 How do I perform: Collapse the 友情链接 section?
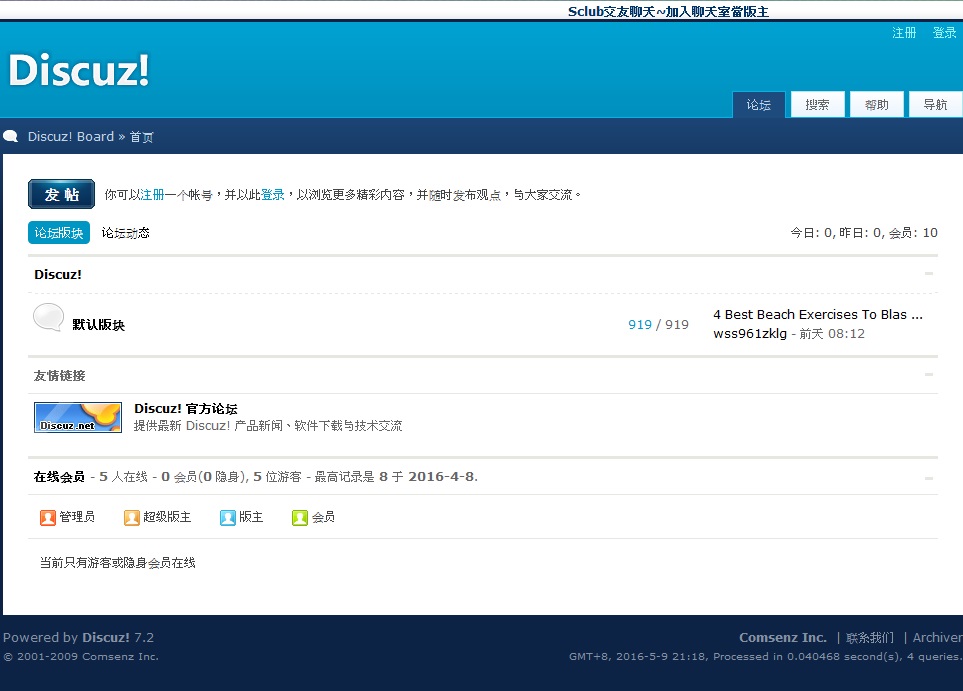(929, 374)
